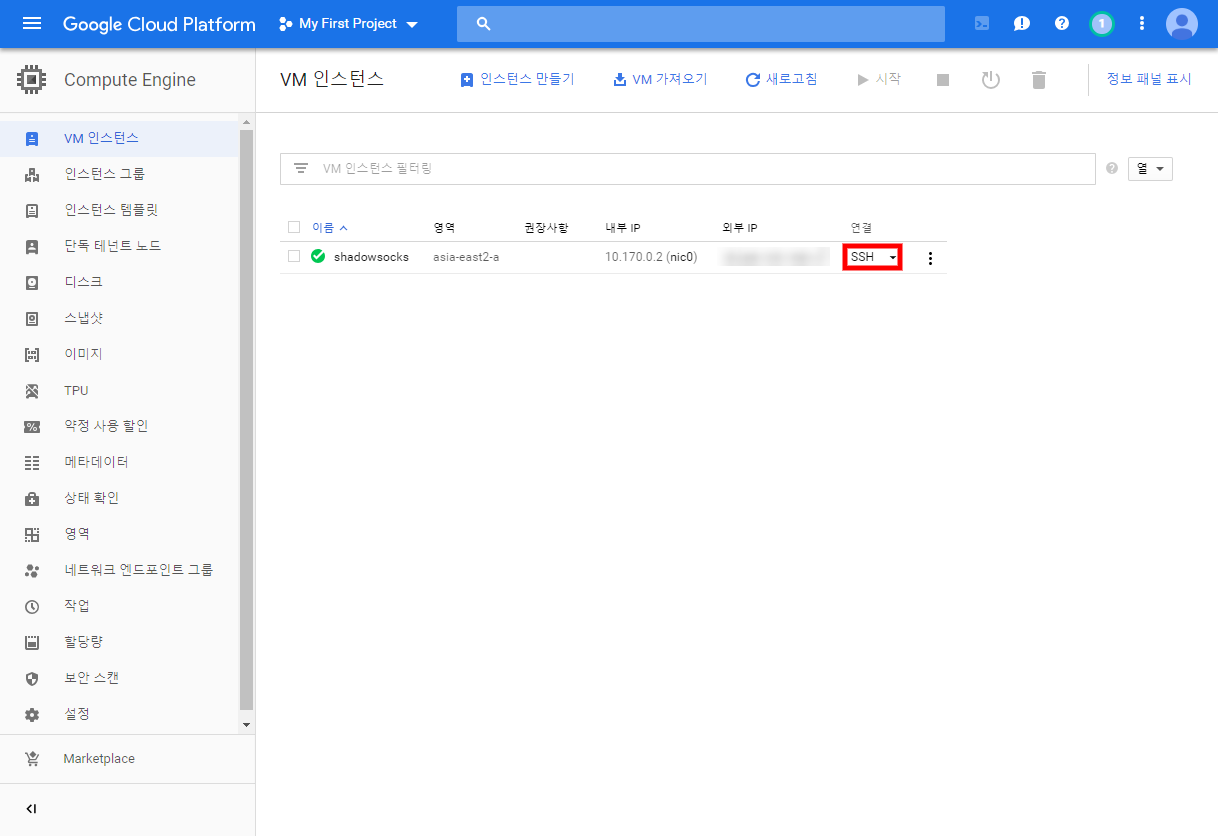Click the 스냅샷 snapshot icon in the sidebar
The height and width of the screenshot is (836, 1218).
[32, 318]
